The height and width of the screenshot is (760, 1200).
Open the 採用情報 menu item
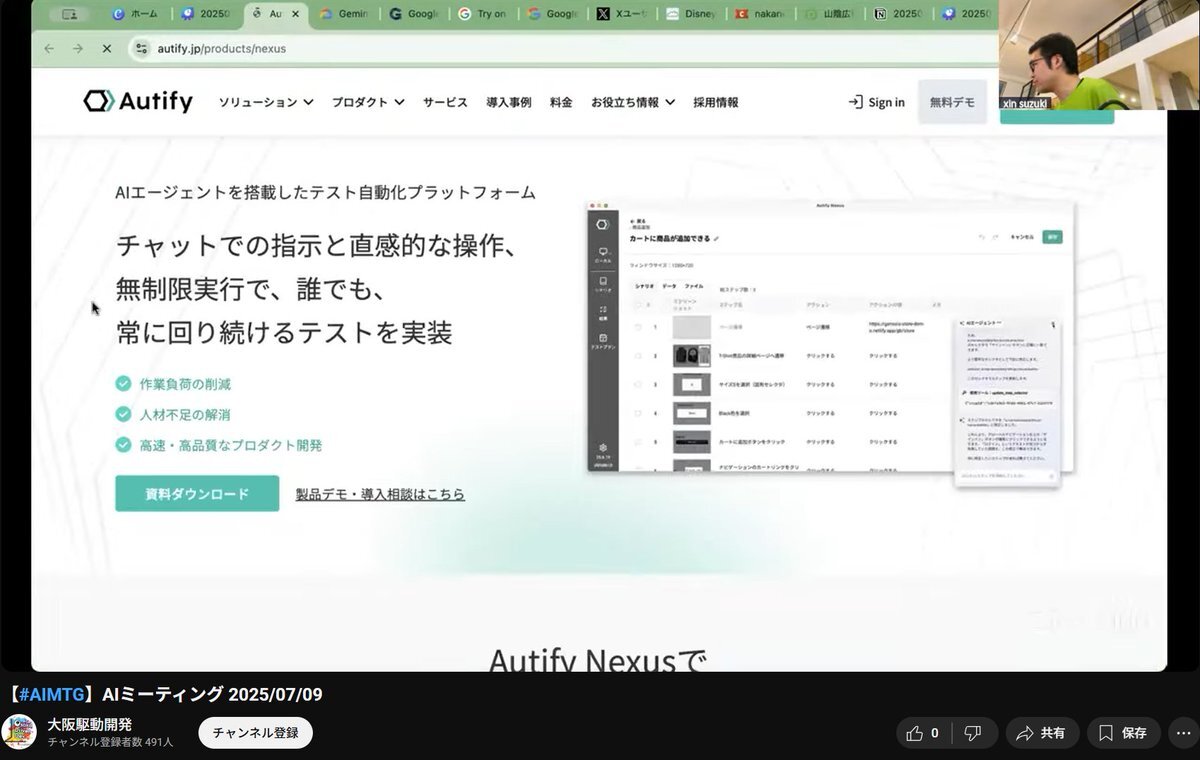(716, 102)
